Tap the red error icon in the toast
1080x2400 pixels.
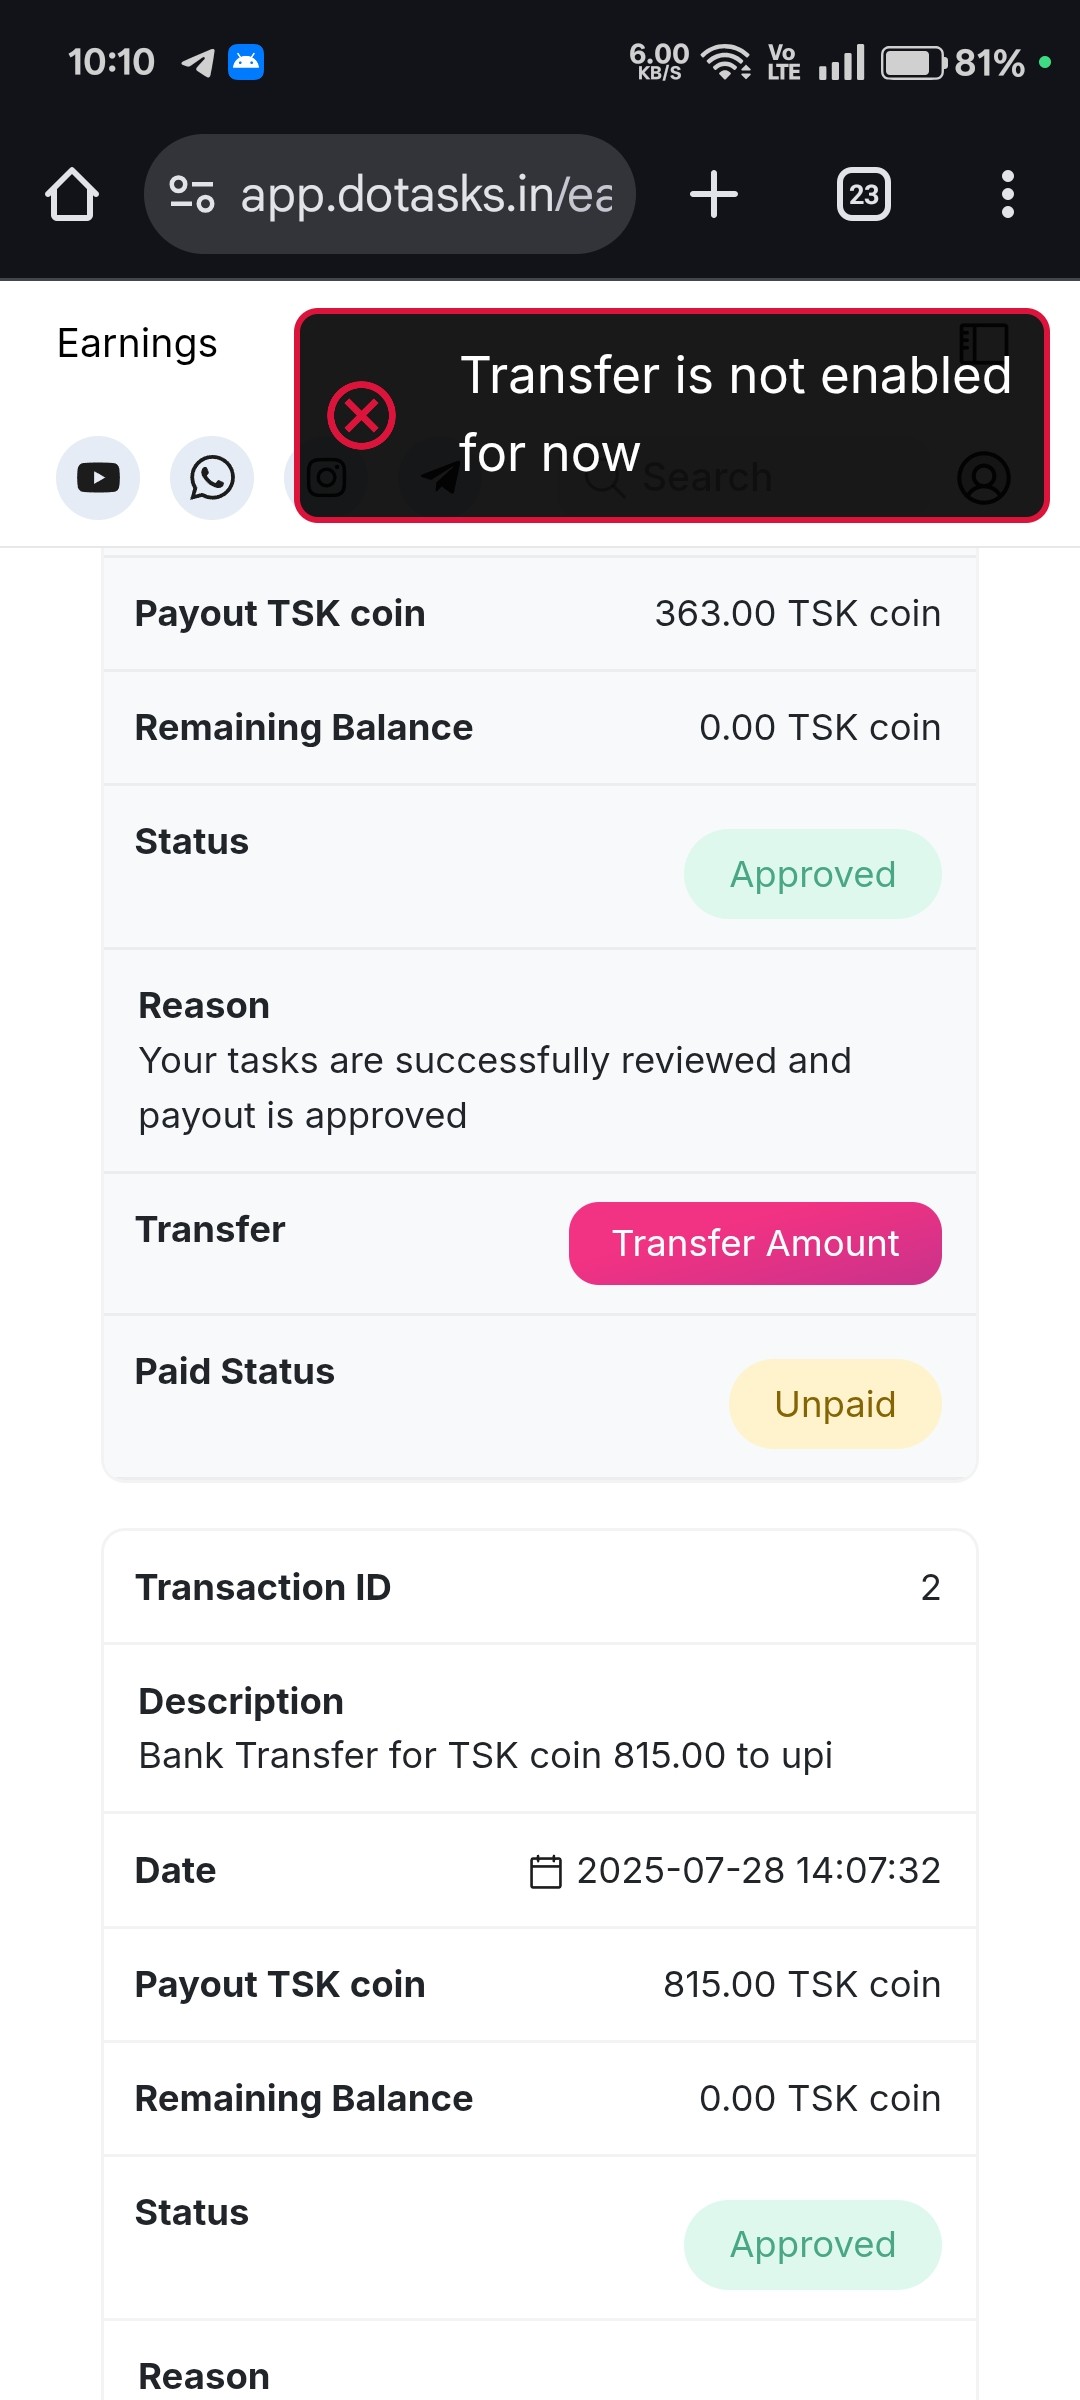point(361,415)
